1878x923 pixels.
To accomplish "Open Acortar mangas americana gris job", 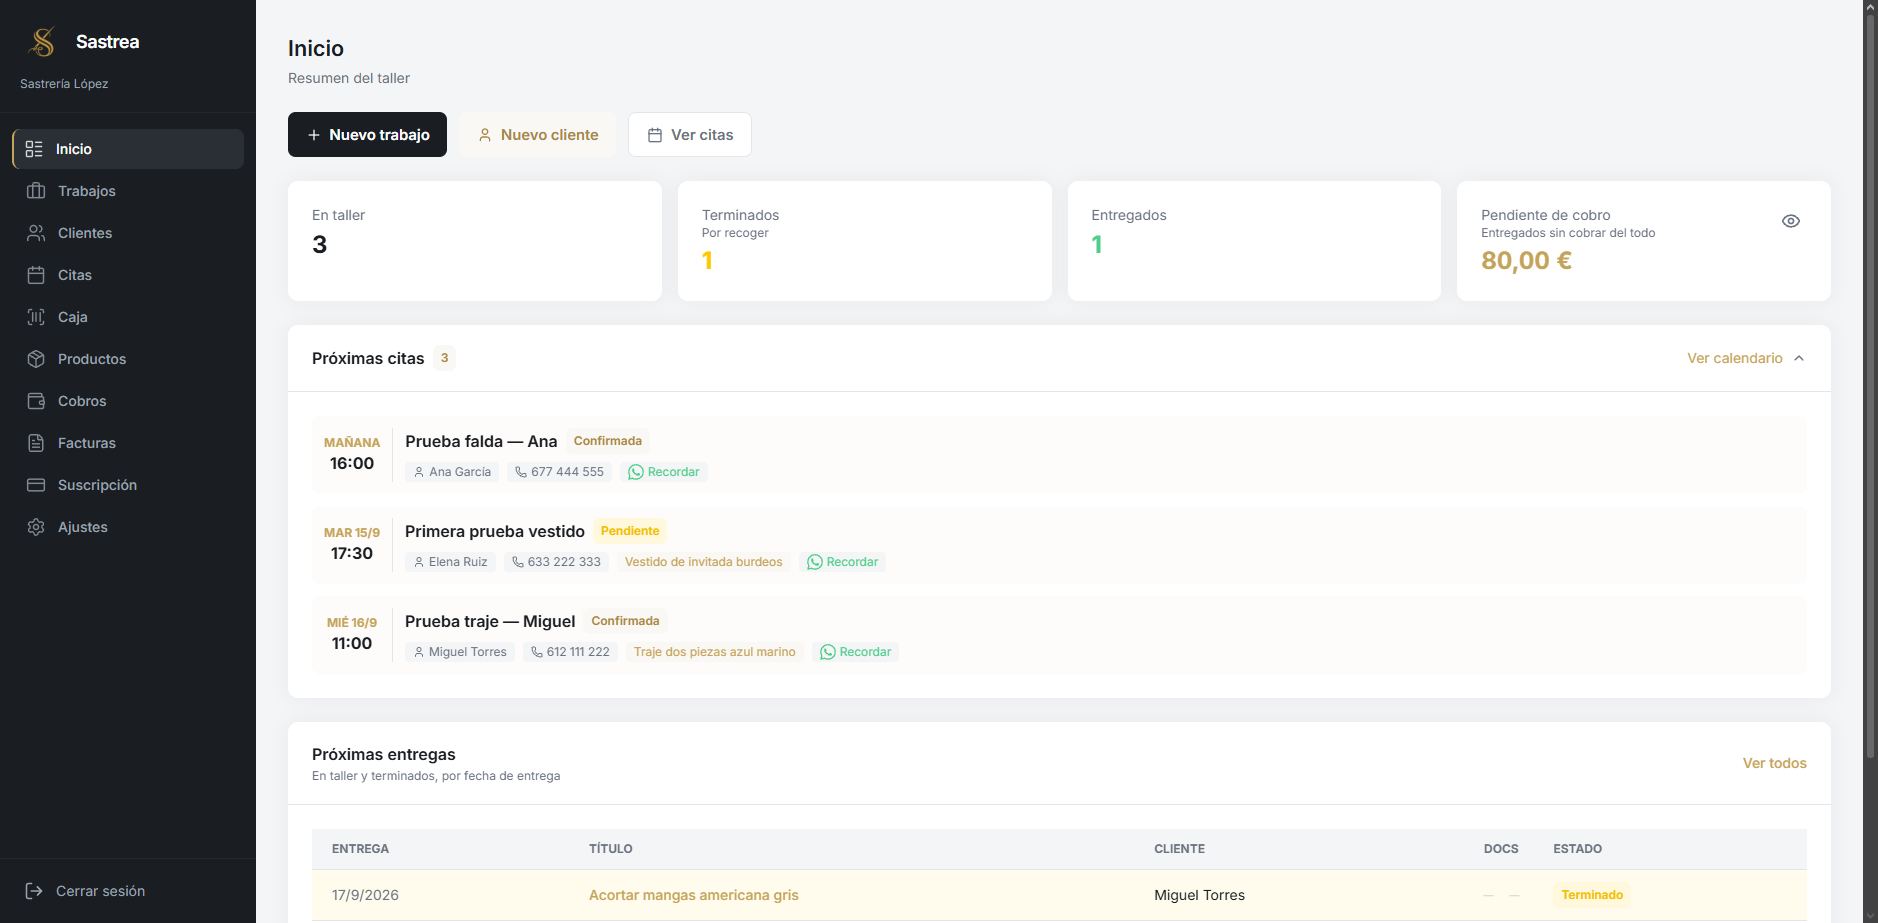I will point(693,895).
